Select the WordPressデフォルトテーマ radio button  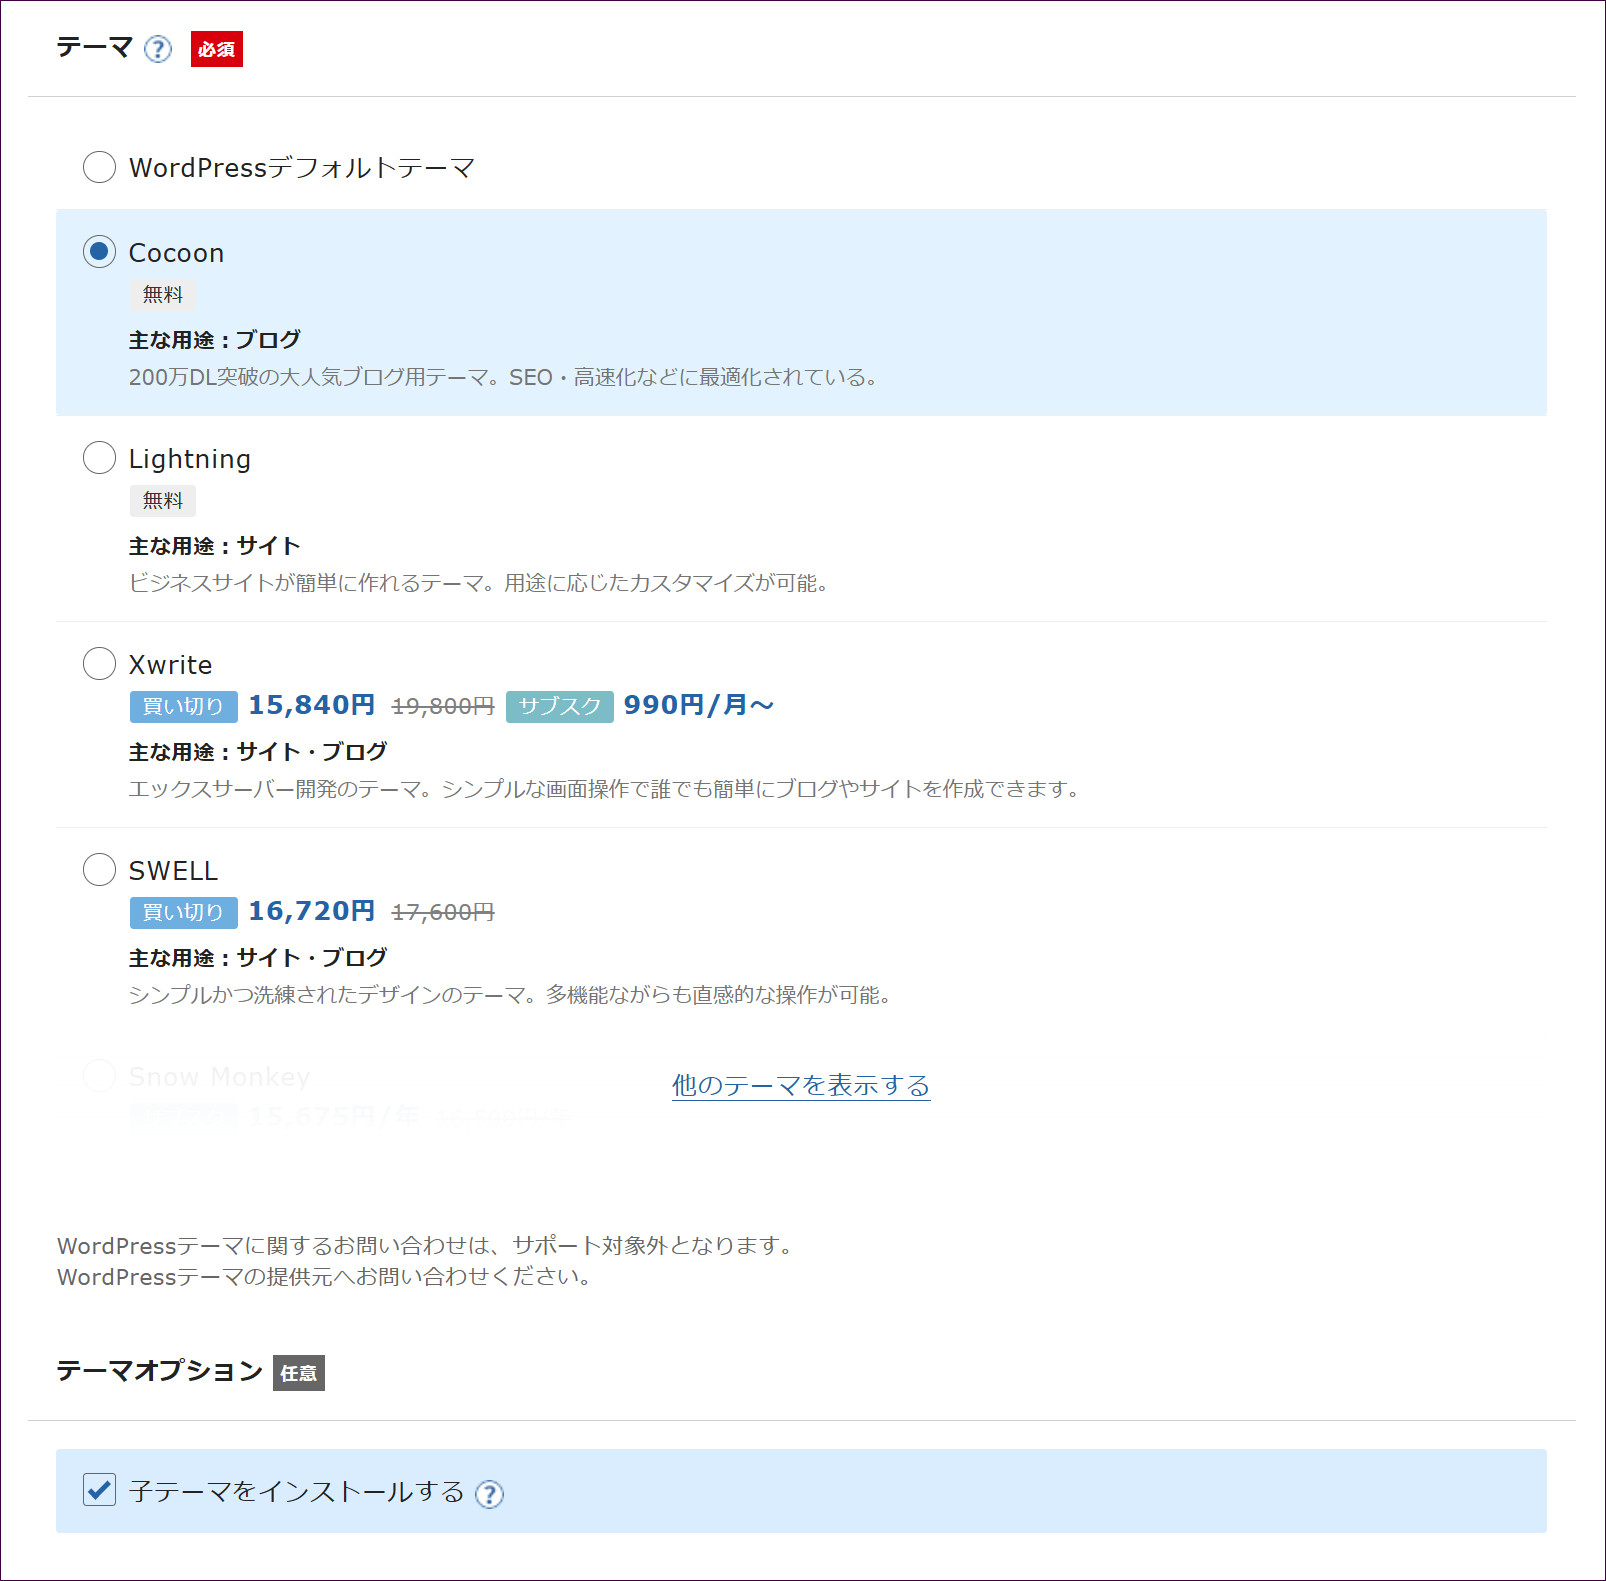pyautogui.click(x=99, y=167)
